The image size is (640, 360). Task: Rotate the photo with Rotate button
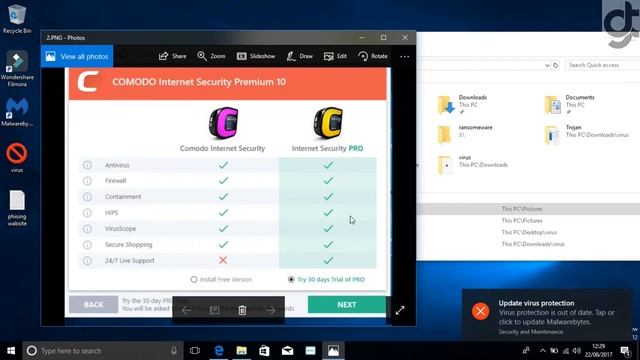point(373,56)
